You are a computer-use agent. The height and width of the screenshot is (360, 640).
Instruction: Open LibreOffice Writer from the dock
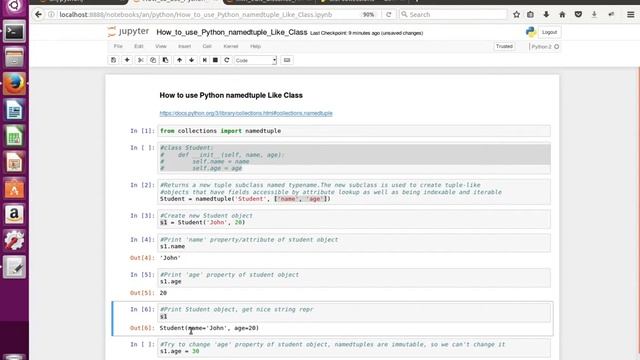point(14,110)
